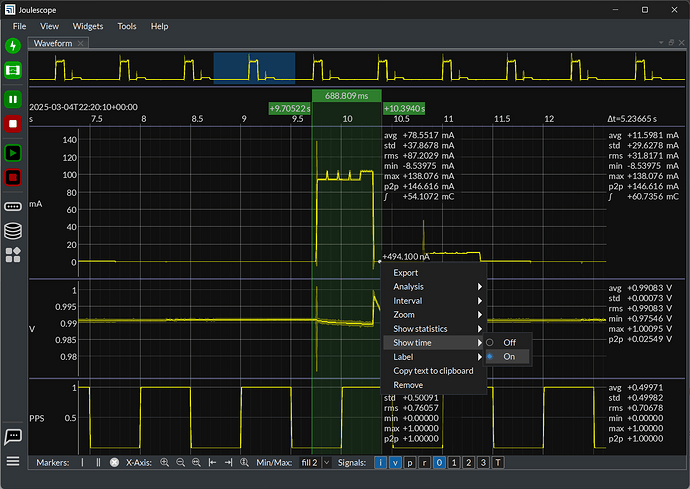This screenshot has width=690, height=489.
Task: Open the Help menu
Action: click(159, 26)
